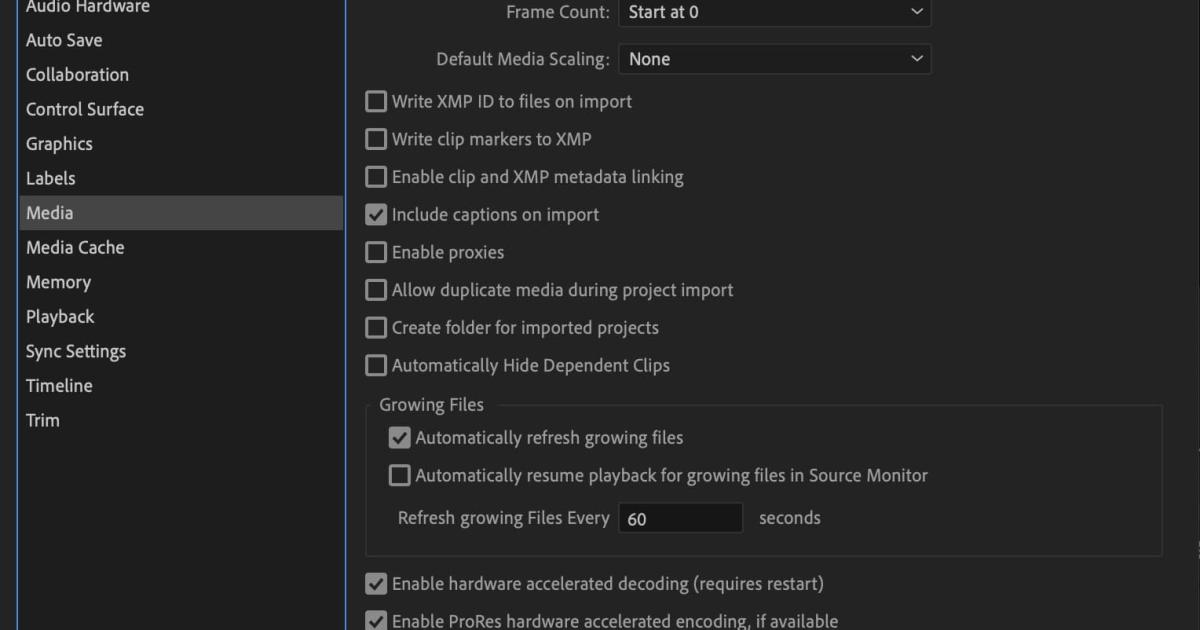Allow duplicate media during project import

pos(376,290)
